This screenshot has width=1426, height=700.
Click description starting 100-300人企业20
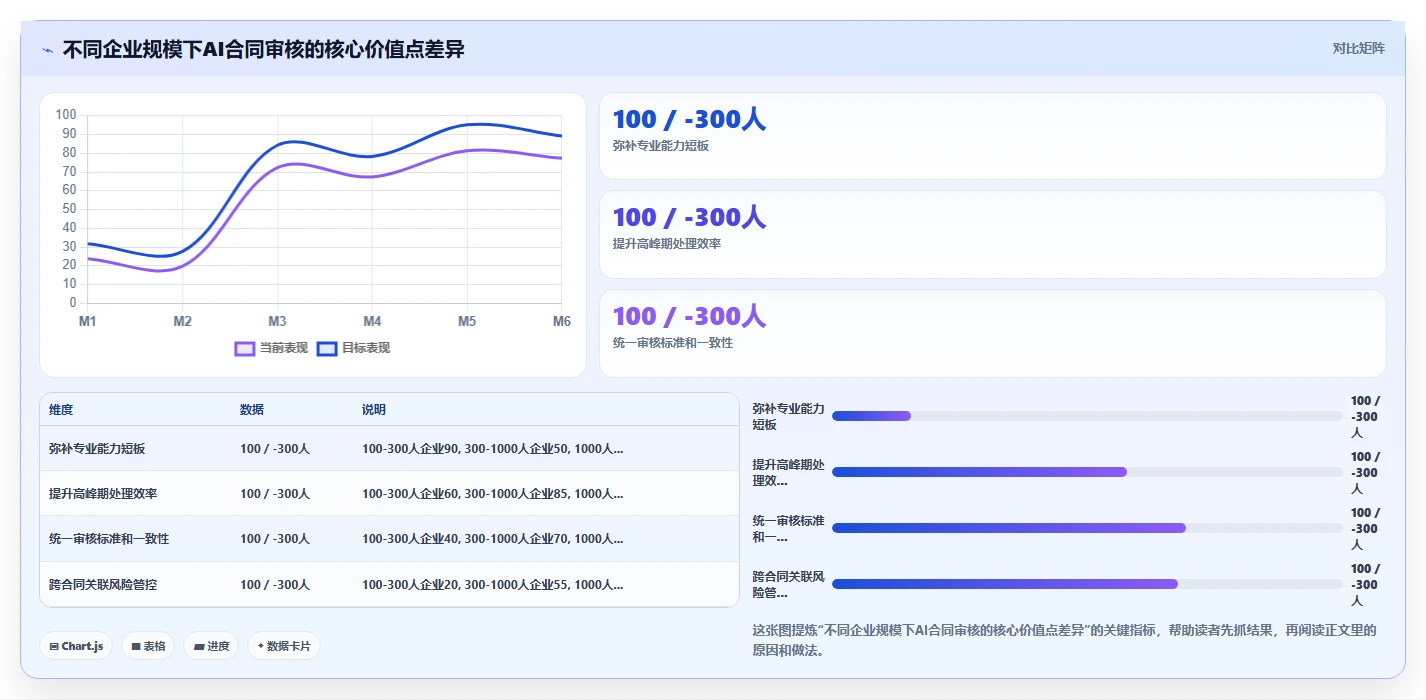(493, 585)
